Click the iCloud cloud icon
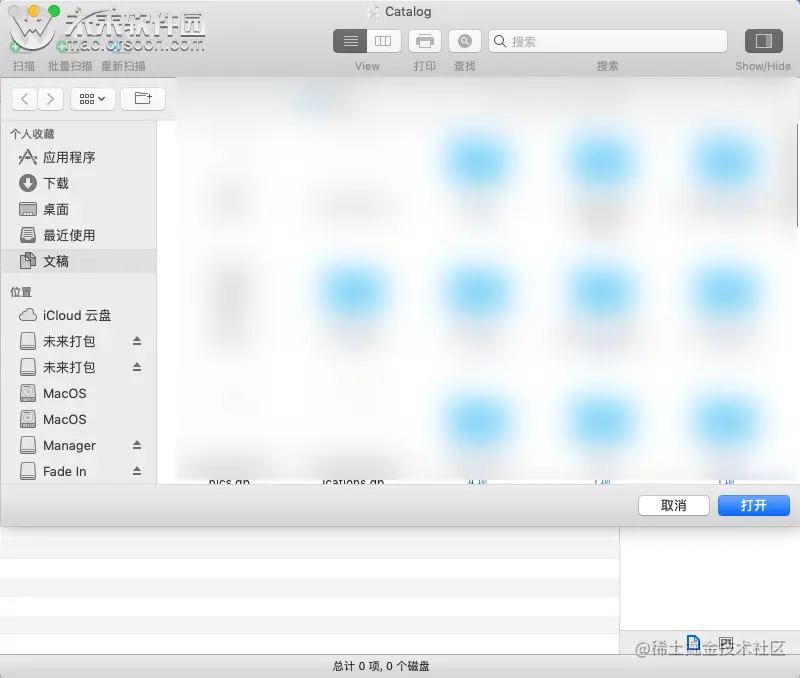The height and width of the screenshot is (678, 806). pyautogui.click(x=28, y=315)
